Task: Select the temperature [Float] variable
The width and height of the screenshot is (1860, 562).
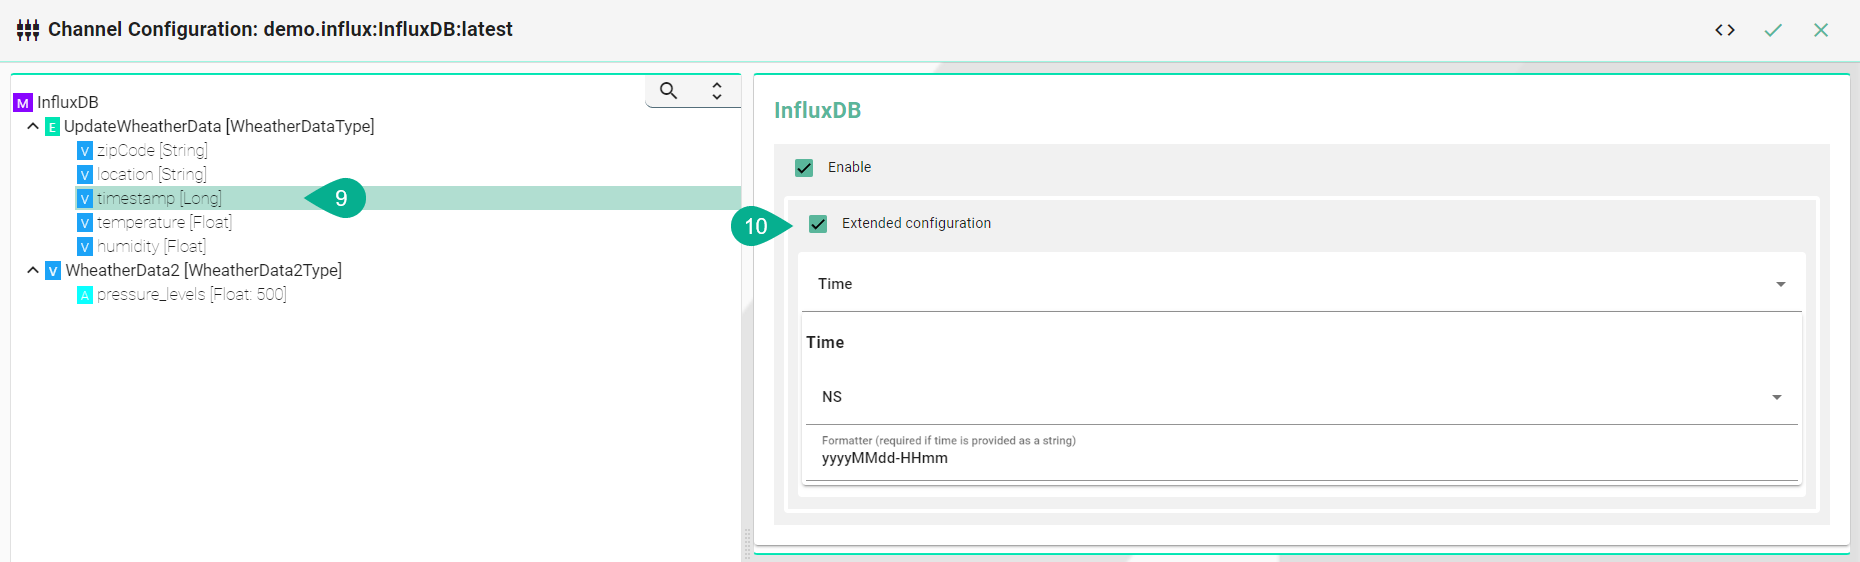Action: click(164, 223)
